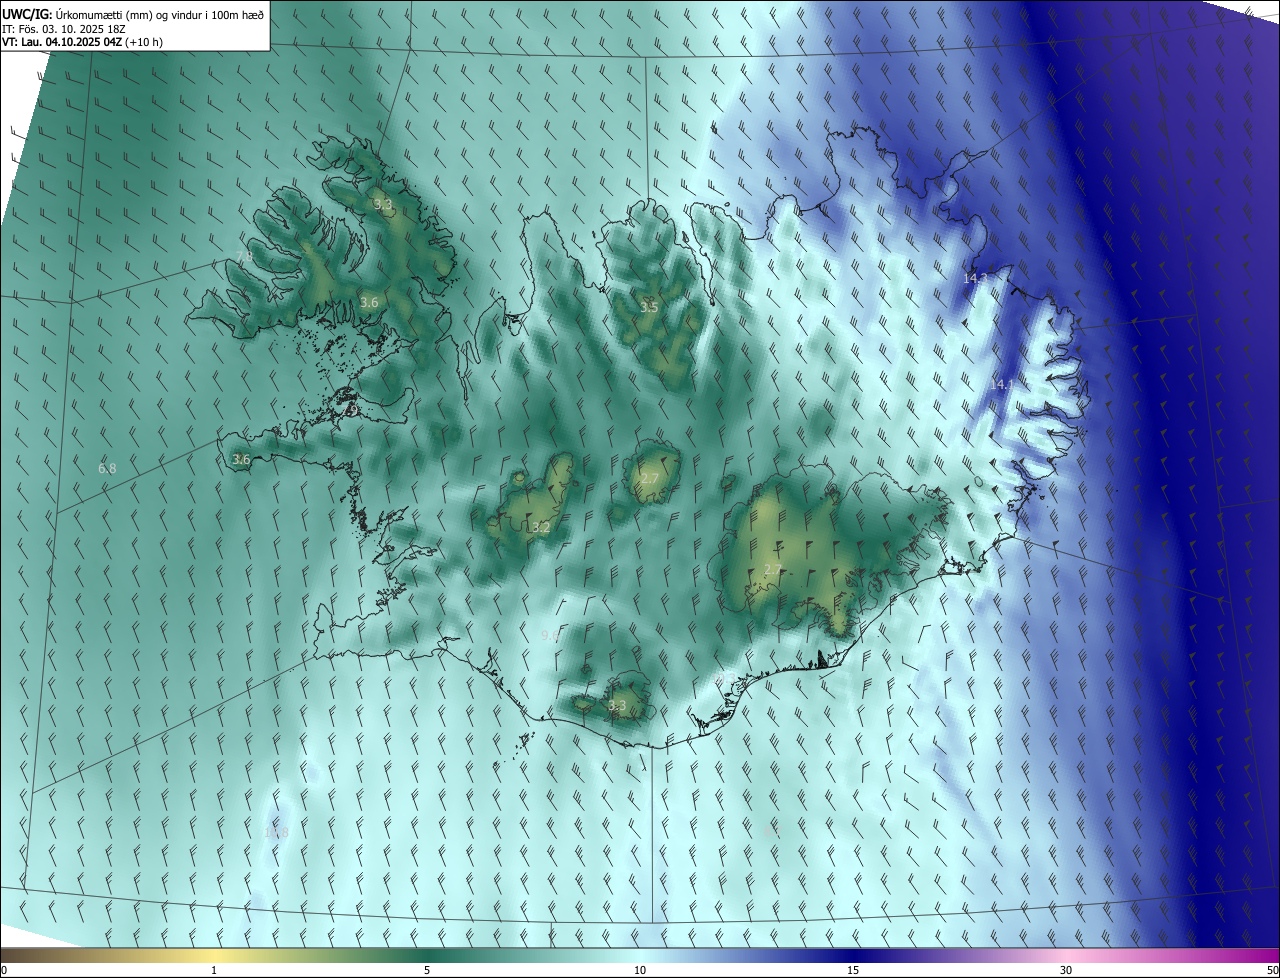Click the 0 tick on the color scale
The height and width of the screenshot is (978, 1280).
[4, 970]
